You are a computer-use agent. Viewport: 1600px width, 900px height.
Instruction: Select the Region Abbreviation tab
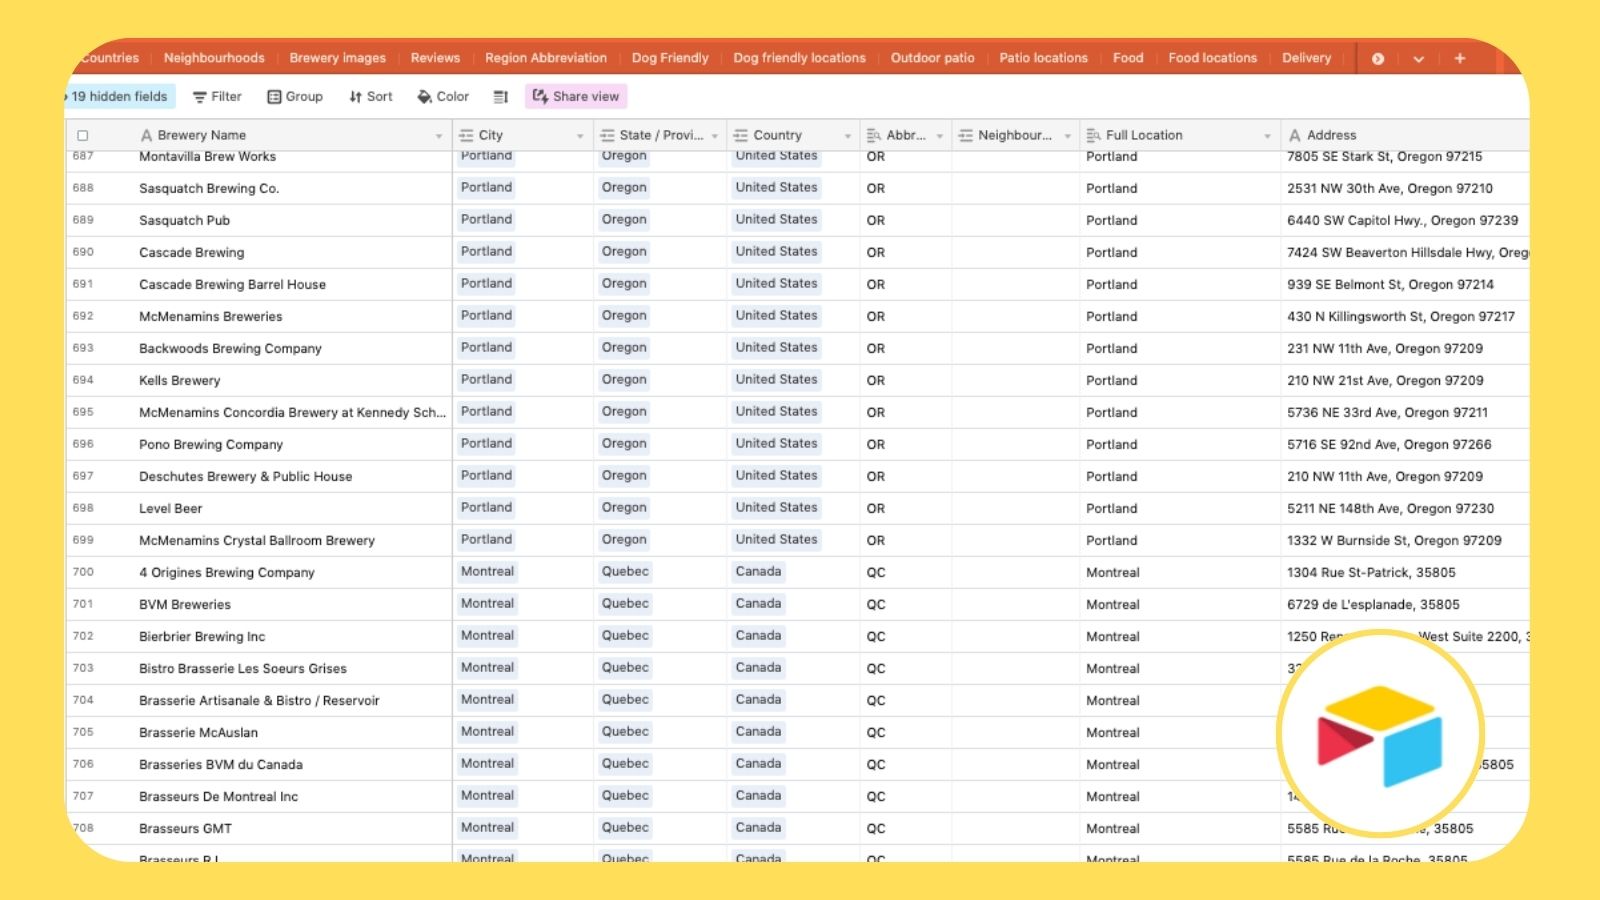pyautogui.click(x=546, y=58)
